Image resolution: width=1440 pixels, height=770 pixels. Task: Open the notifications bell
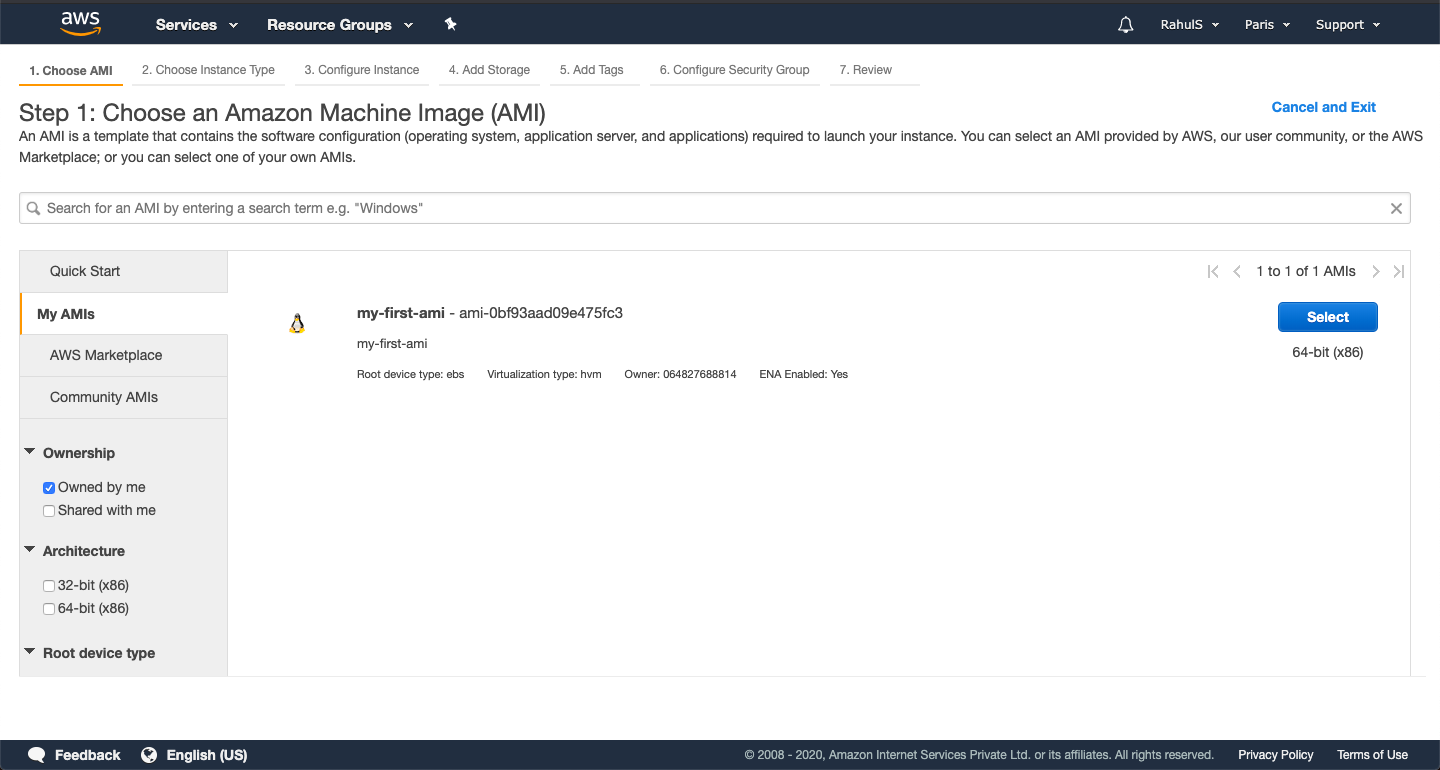tap(1125, 23)
